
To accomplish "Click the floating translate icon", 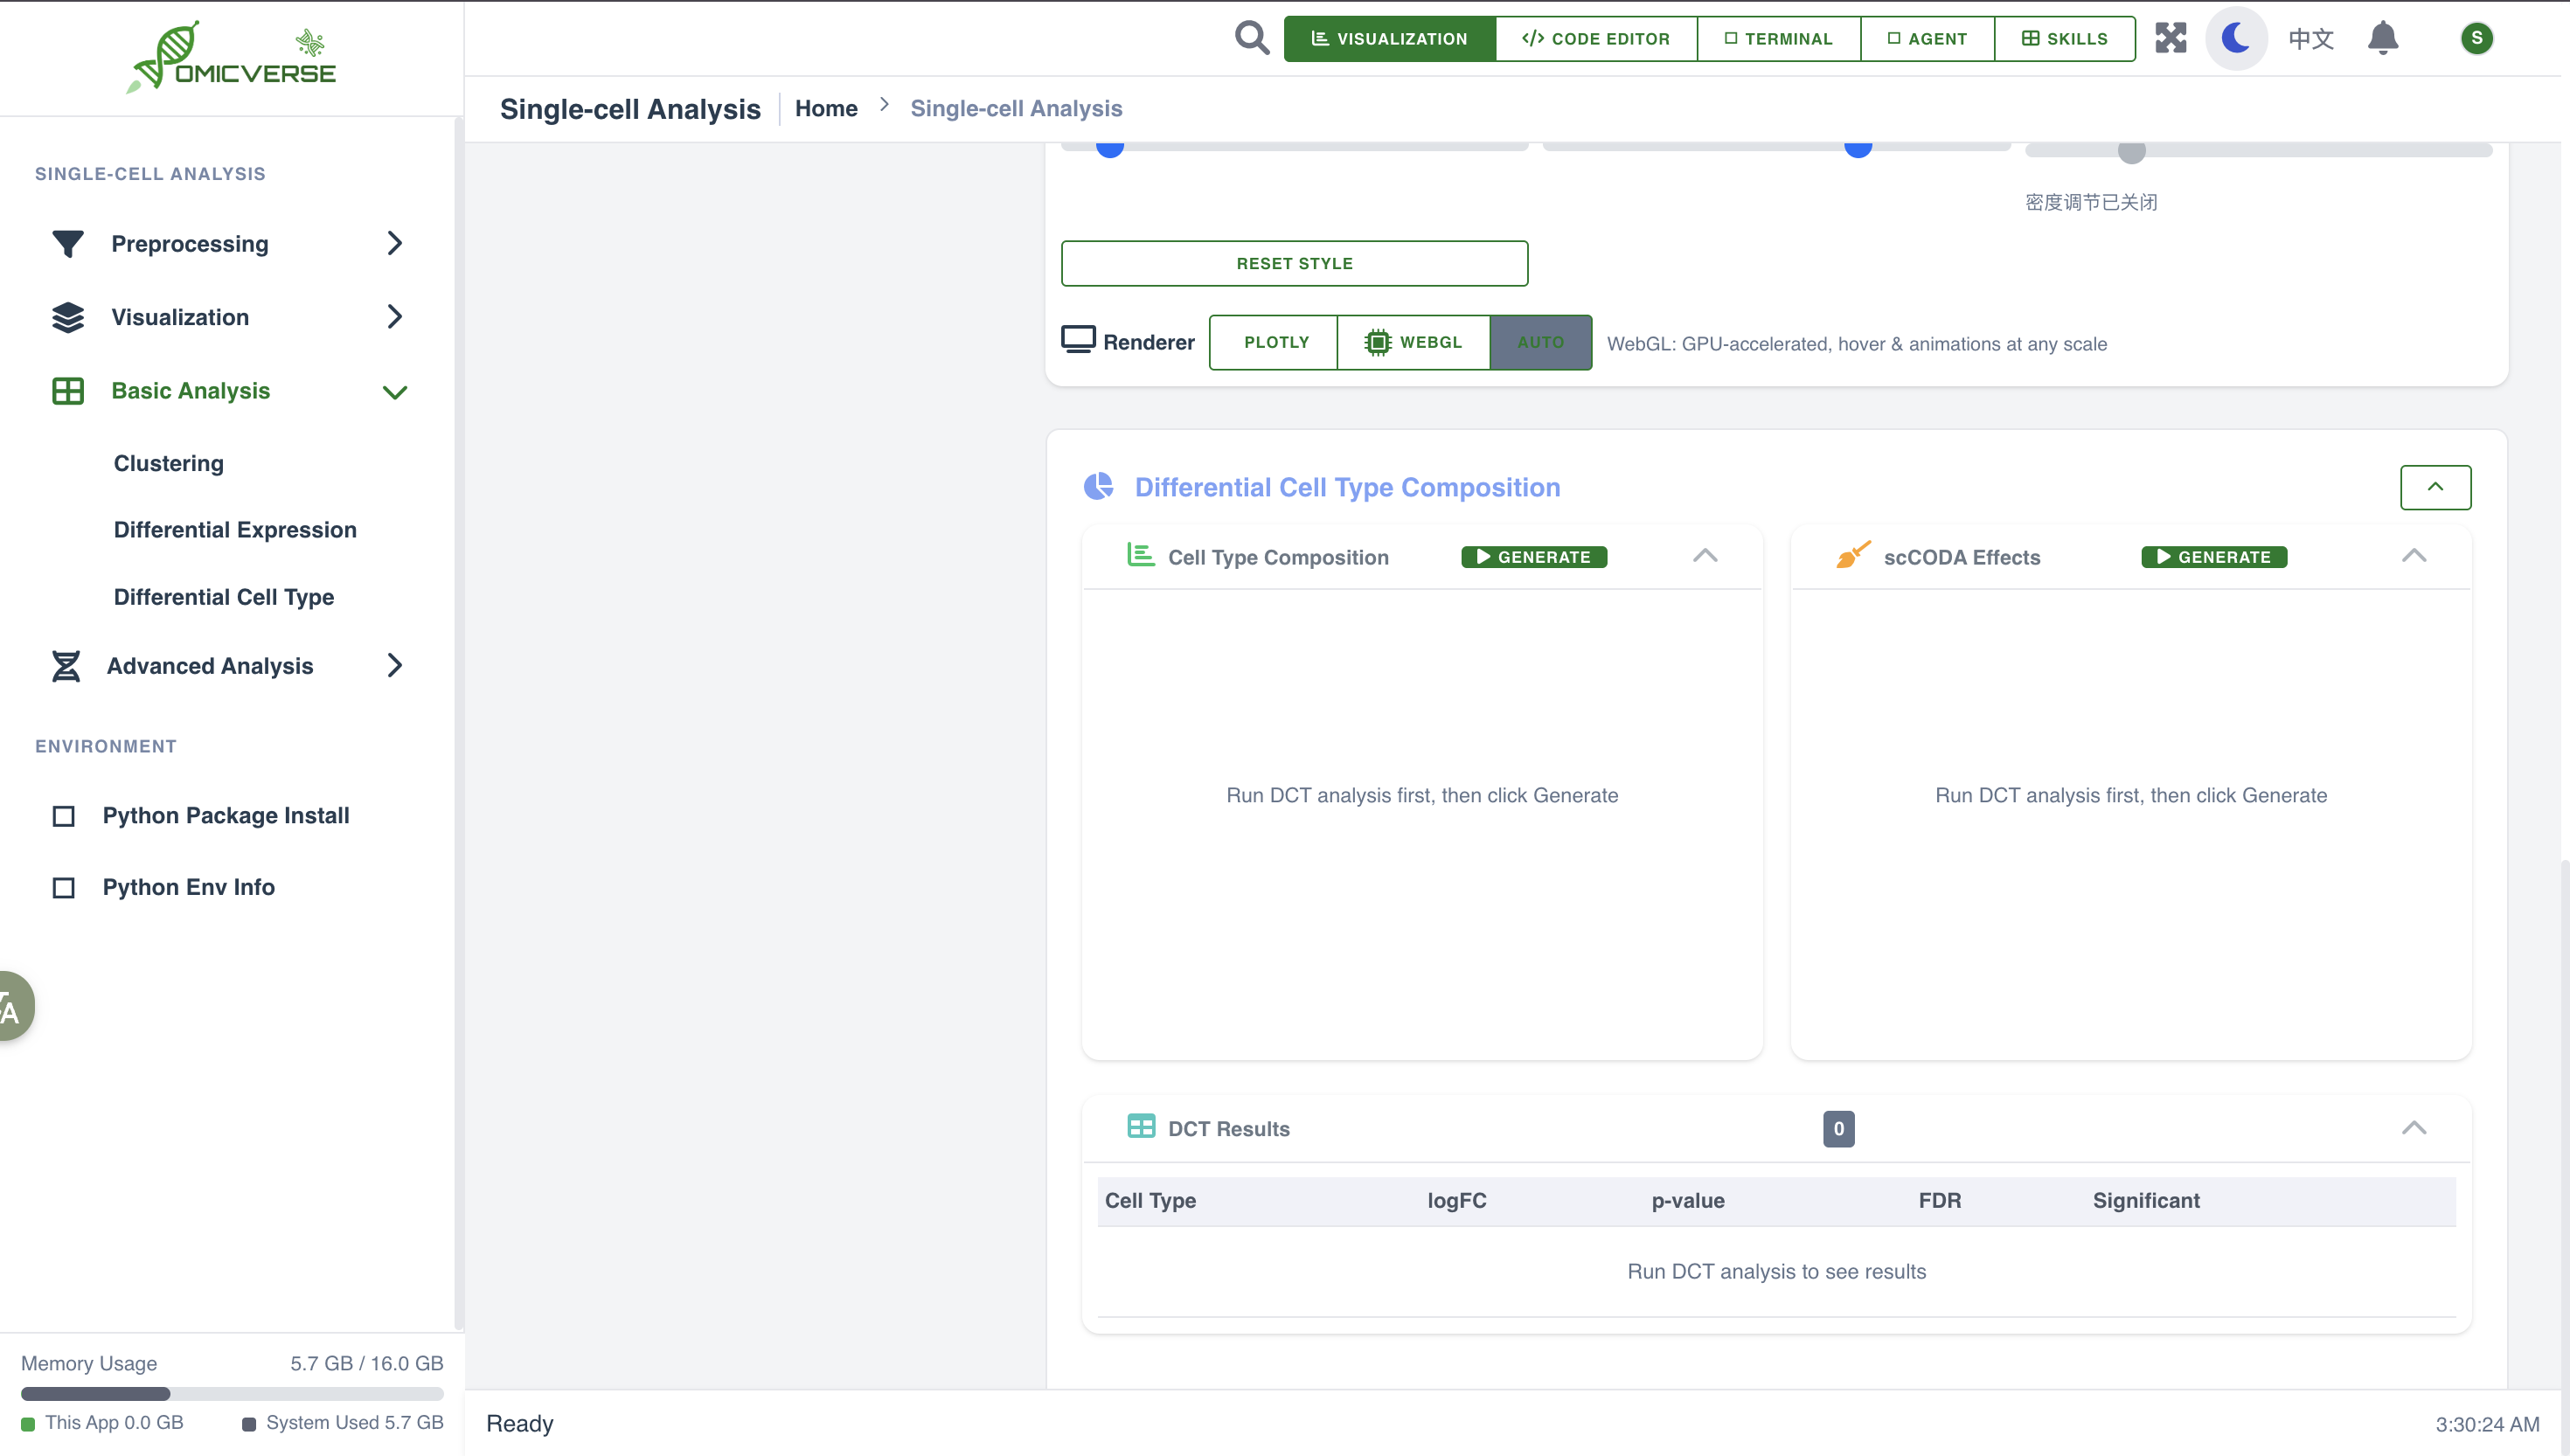I will click(12, 1006).
